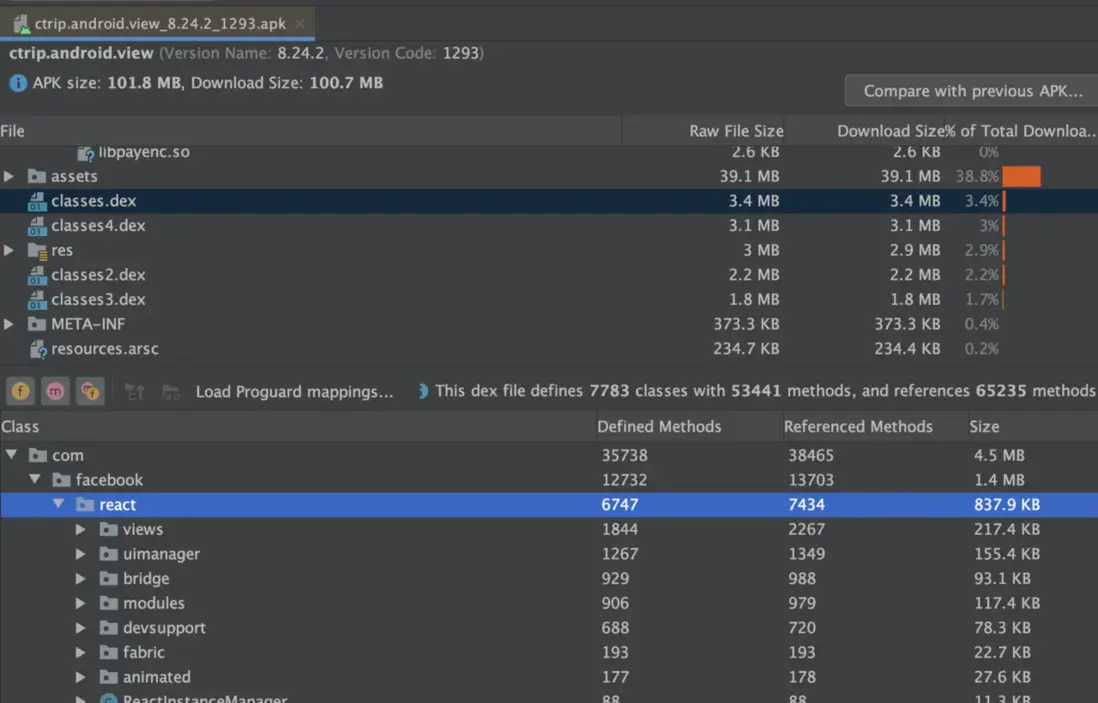Click the resources.arsc file icon
Image resolution: width=1098 pixels, height=703 pixels.
click(x=38, y=349)
